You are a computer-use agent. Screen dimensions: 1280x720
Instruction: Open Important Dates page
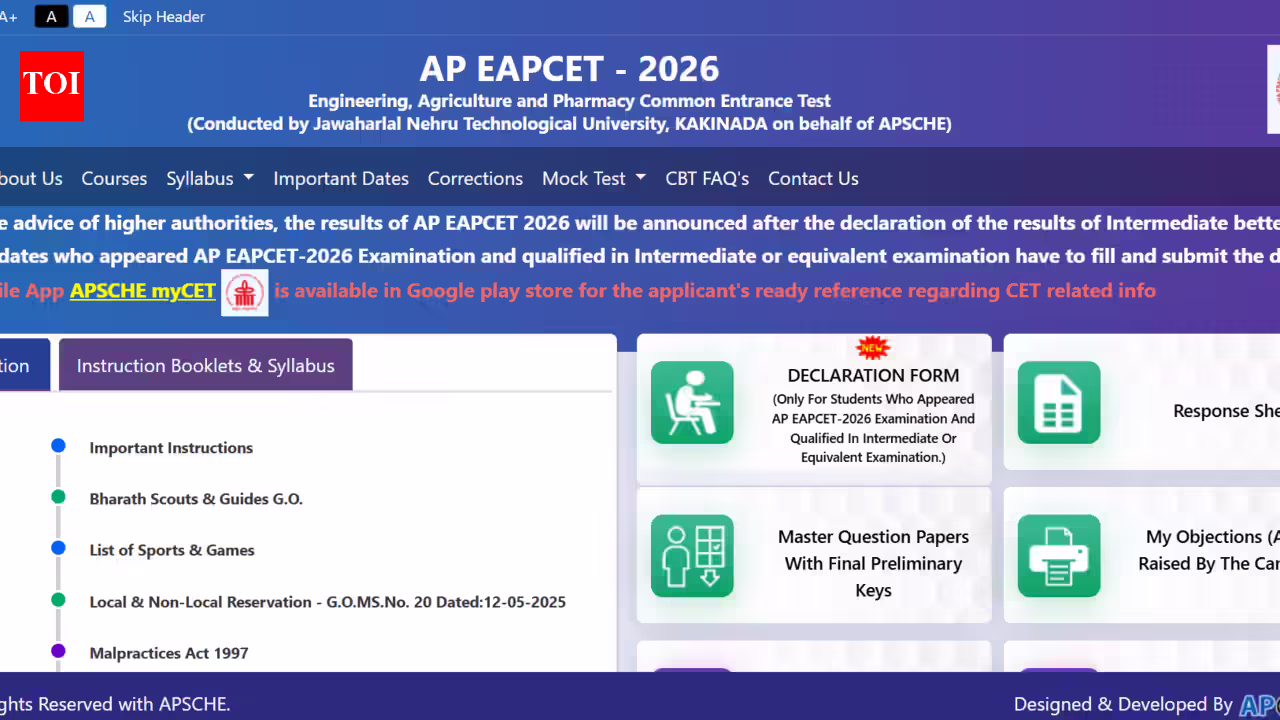[x=341, y=178]
